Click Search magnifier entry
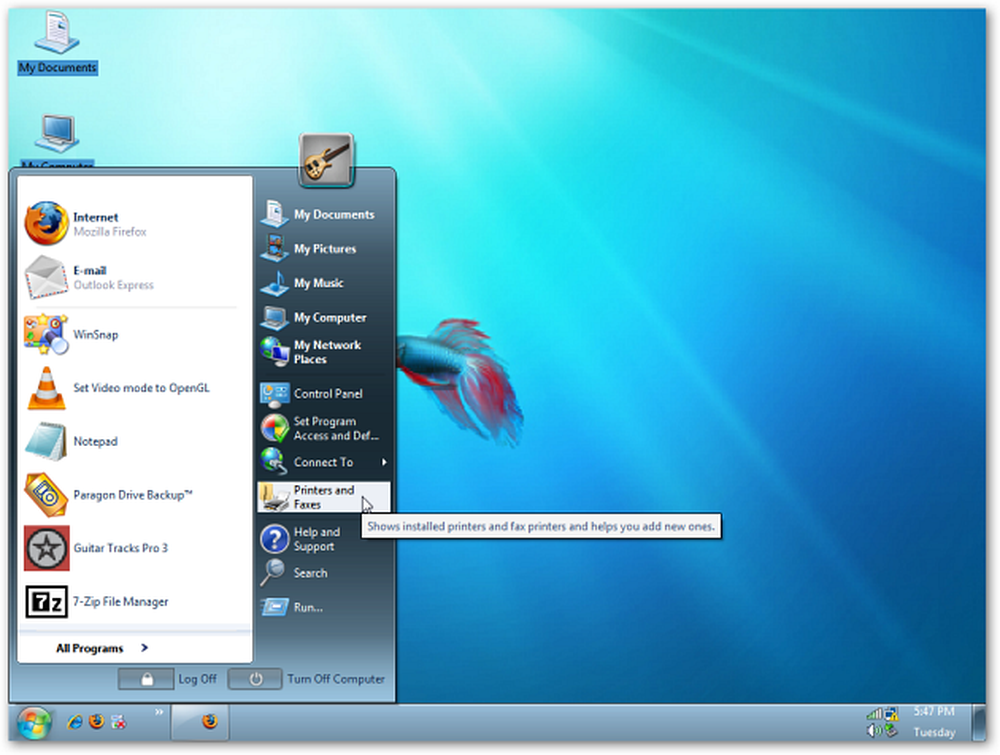The height and width of the screenshot is (755, 1000). [324, 573]
